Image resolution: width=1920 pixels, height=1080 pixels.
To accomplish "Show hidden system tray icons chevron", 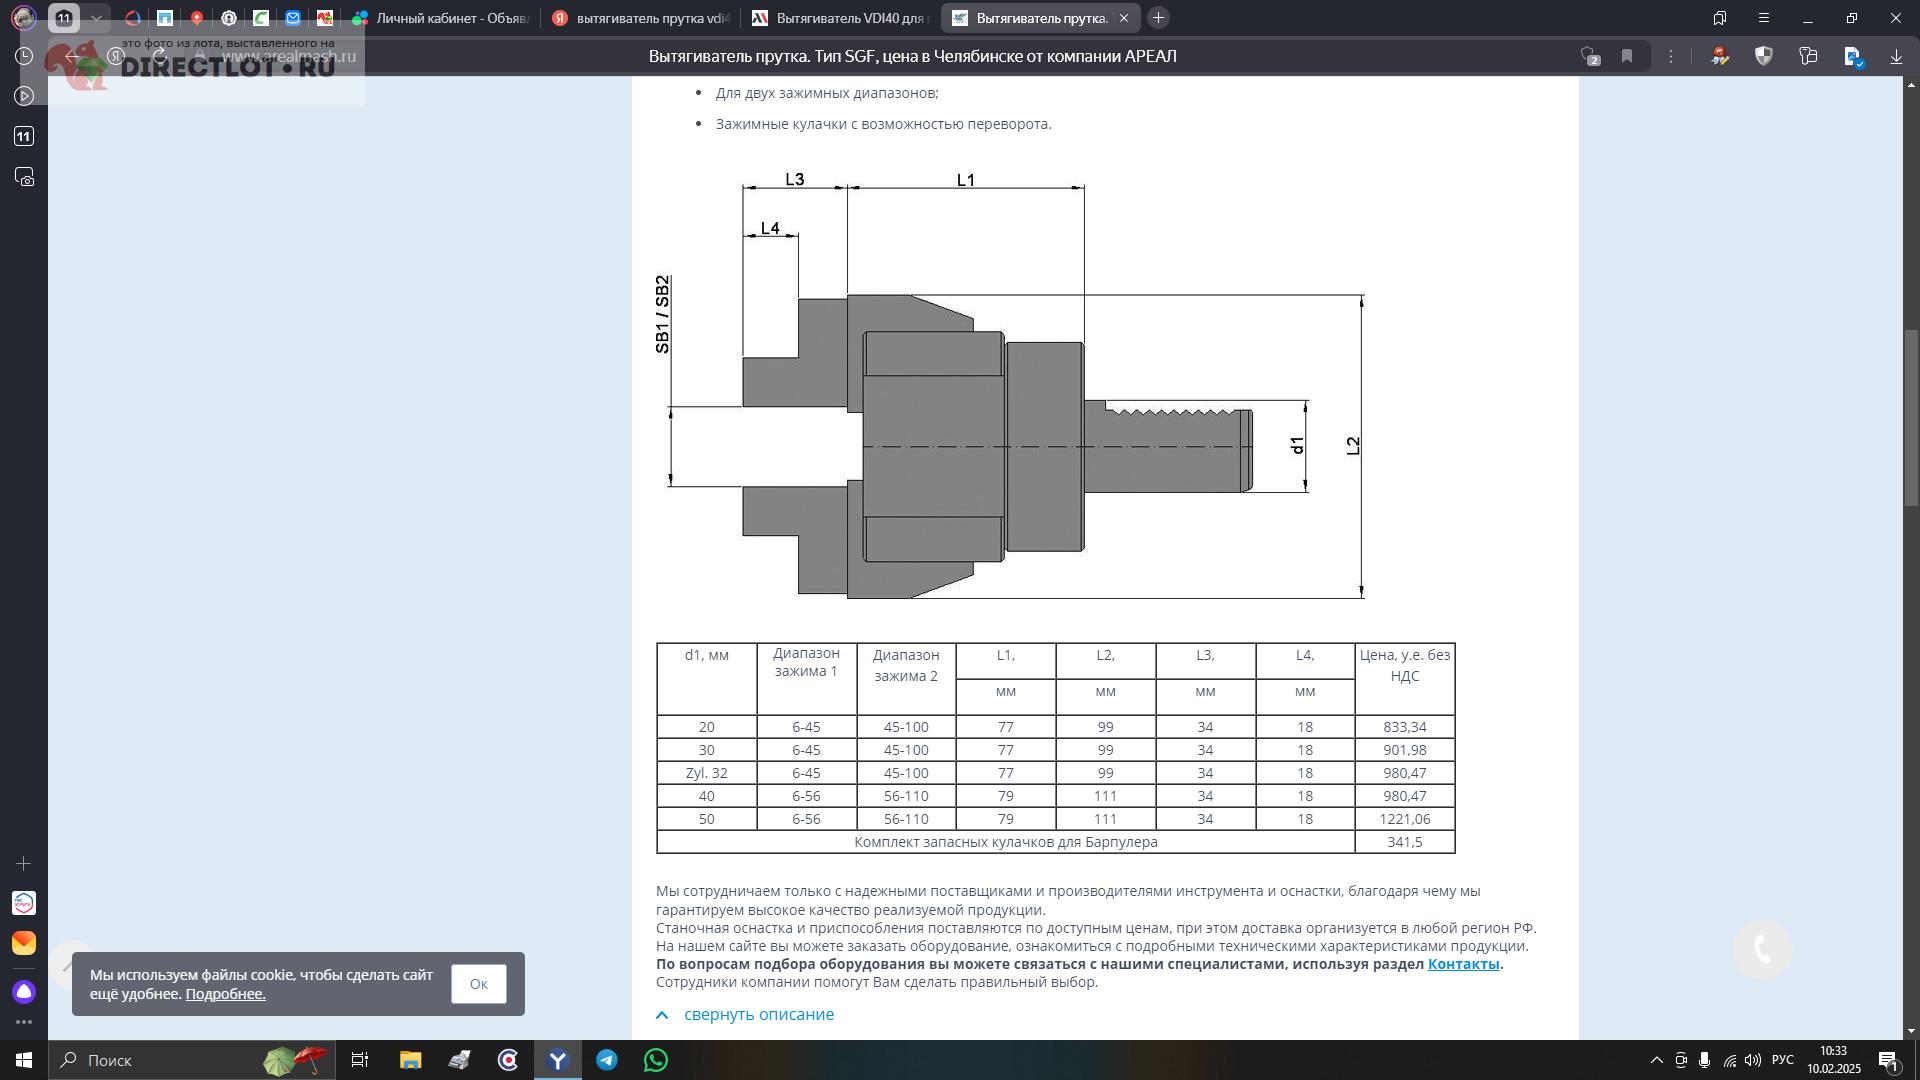I will click(x=1656, y=1060).
